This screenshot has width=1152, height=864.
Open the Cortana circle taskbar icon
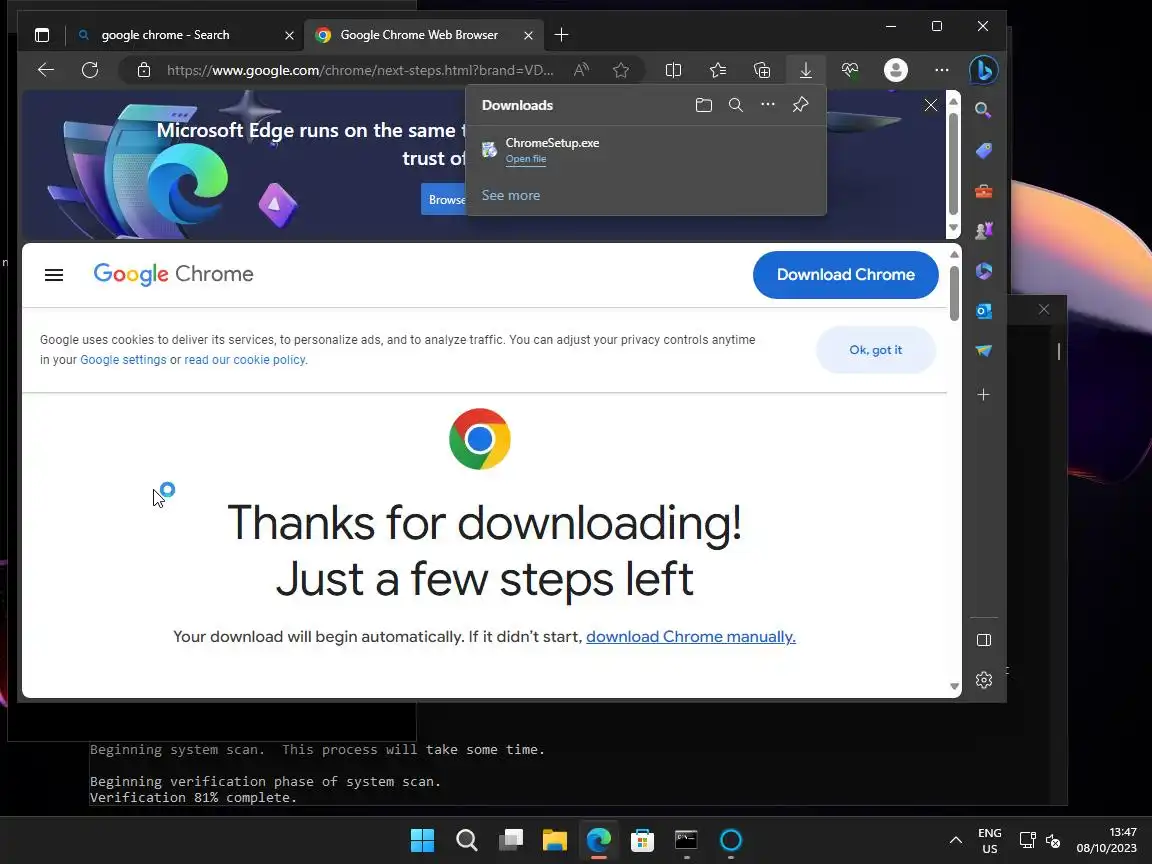730,840
